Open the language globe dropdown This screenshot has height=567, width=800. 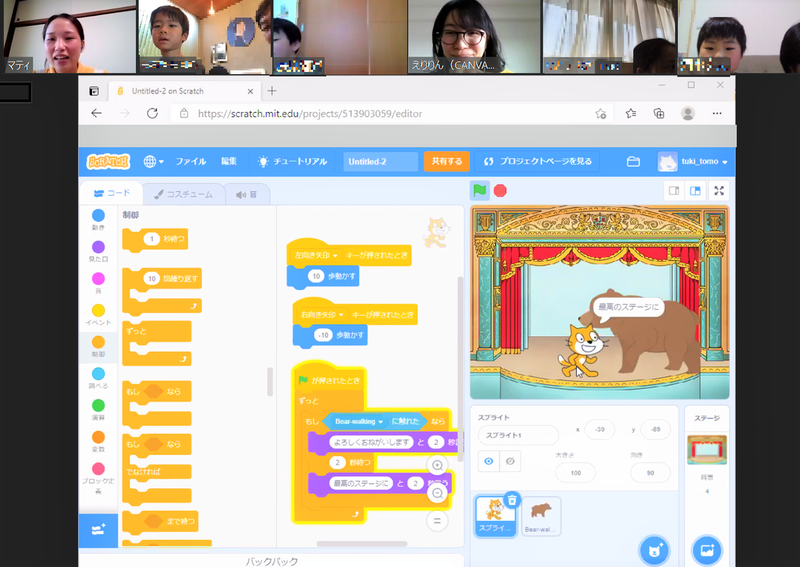(x=154, y=161)
